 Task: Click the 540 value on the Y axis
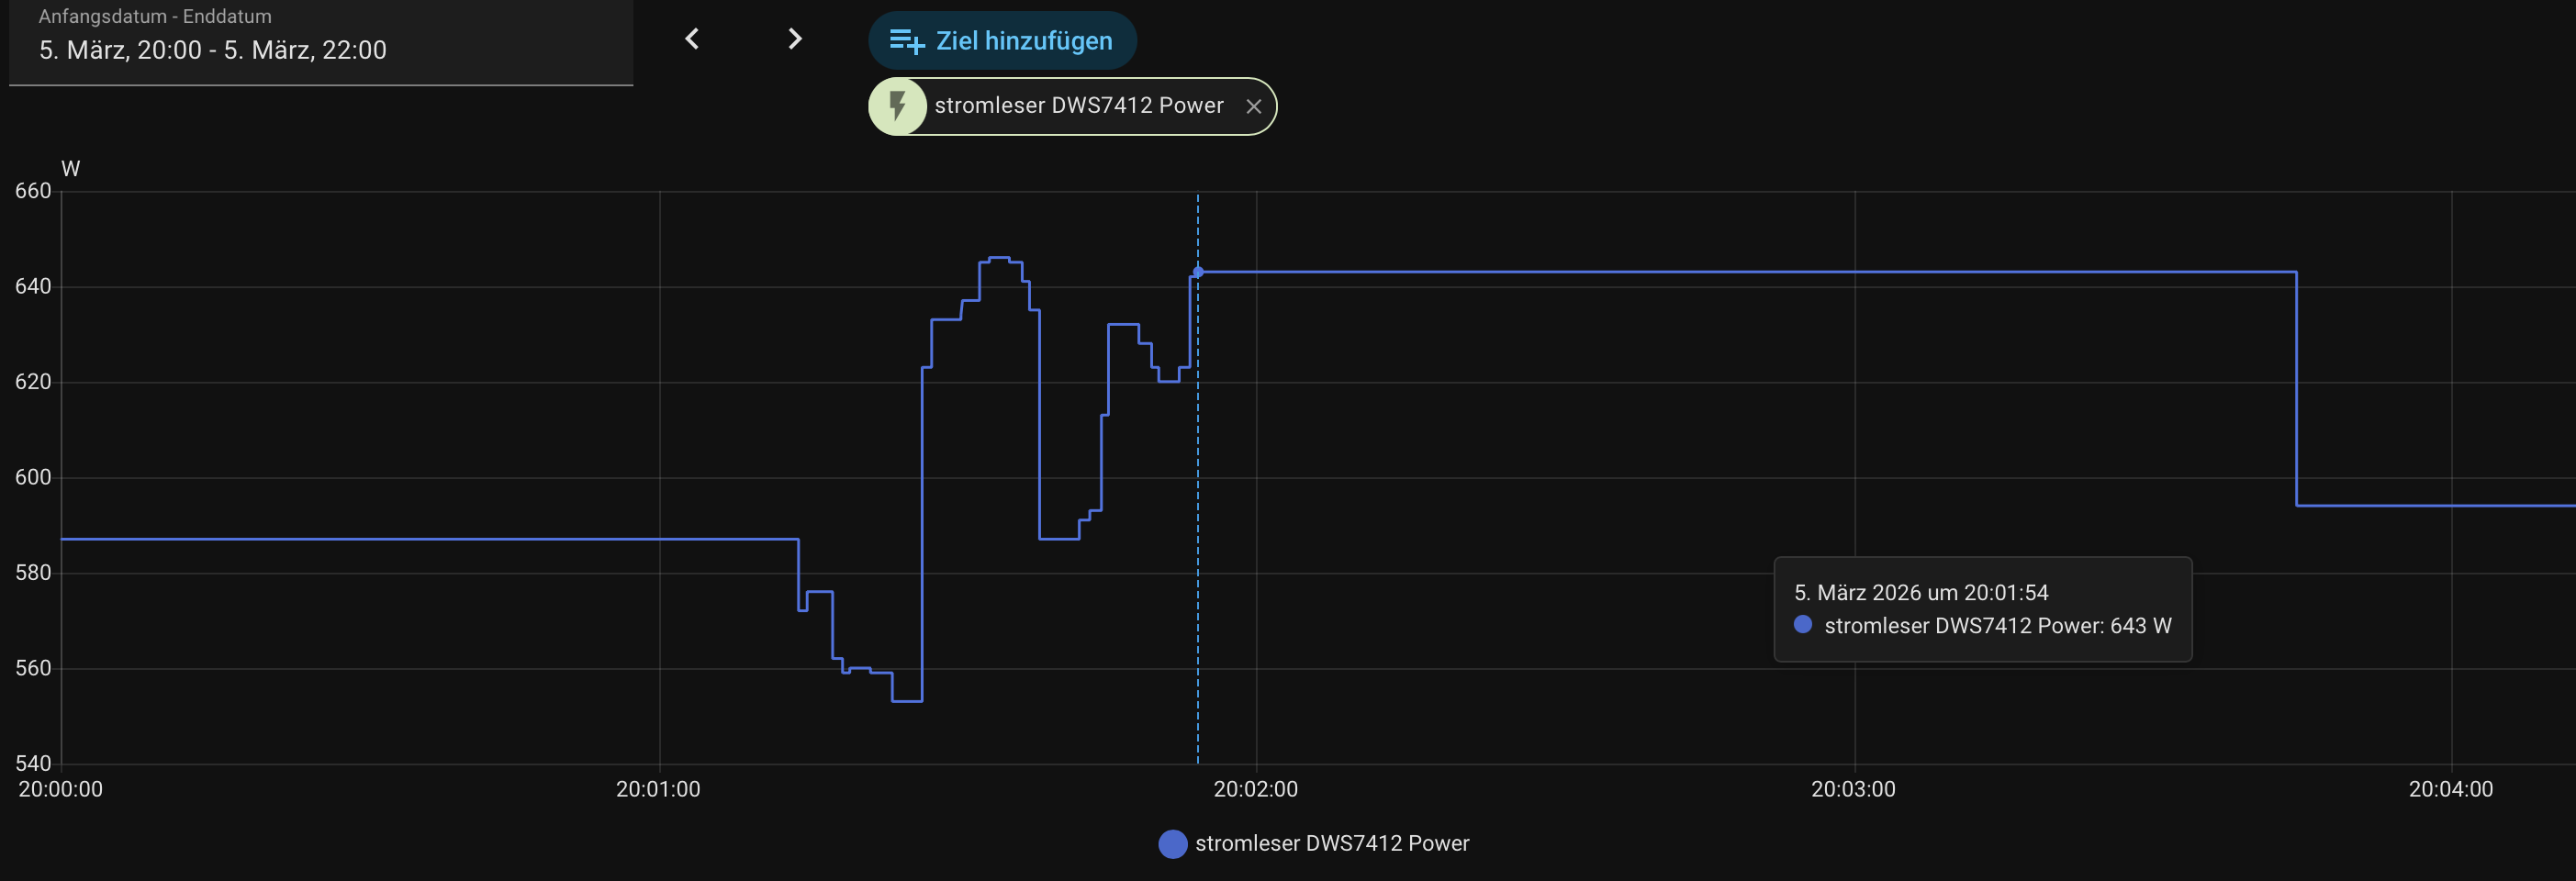click(33, 763)
